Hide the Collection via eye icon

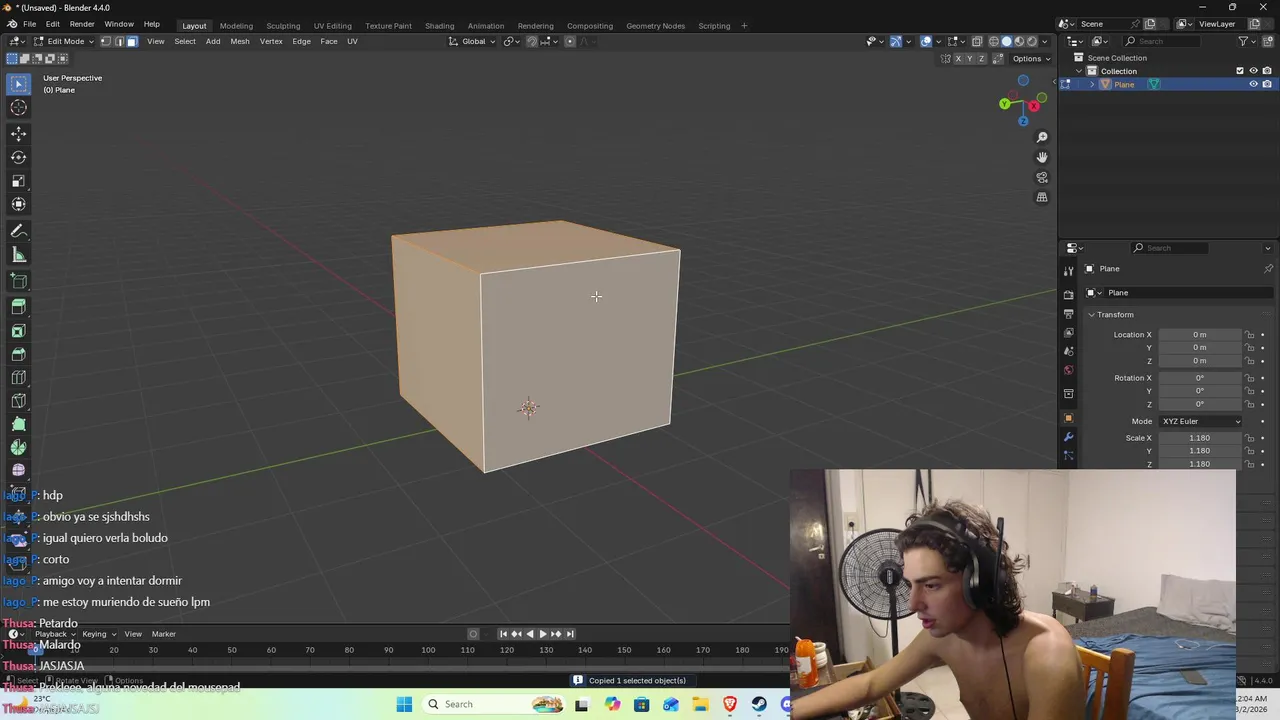pyautogui.click(x=1253, y=71)
